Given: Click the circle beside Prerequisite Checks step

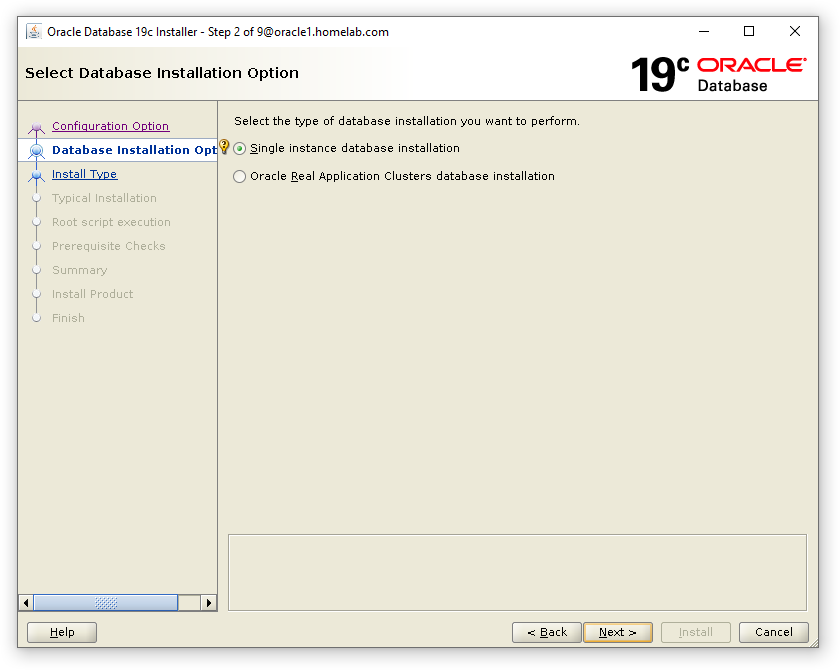Looking at the screenshot, I should (38, 246).
